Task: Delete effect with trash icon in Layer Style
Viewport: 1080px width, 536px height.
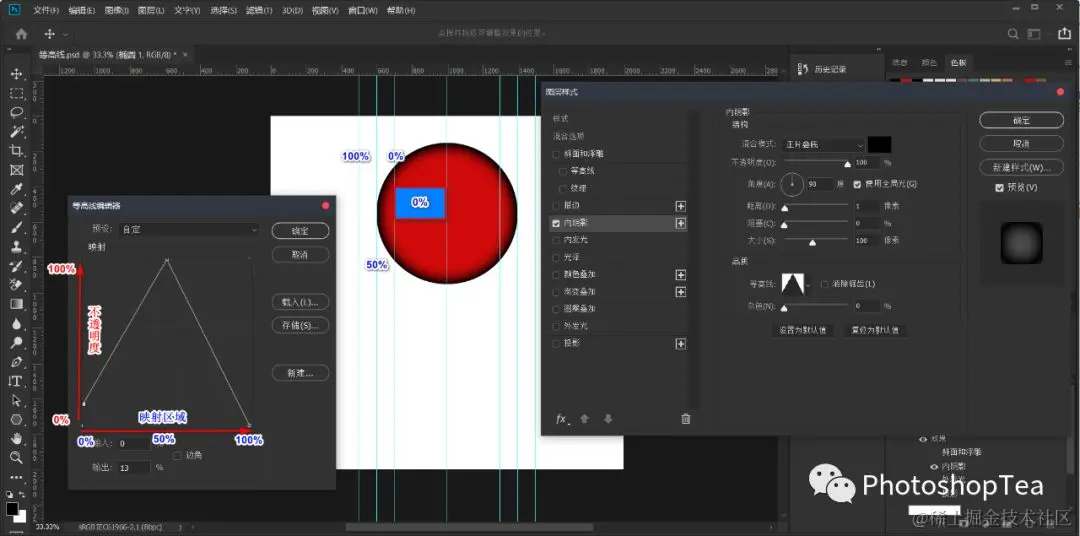Action: pyautogui.click(x=685, y=419)
